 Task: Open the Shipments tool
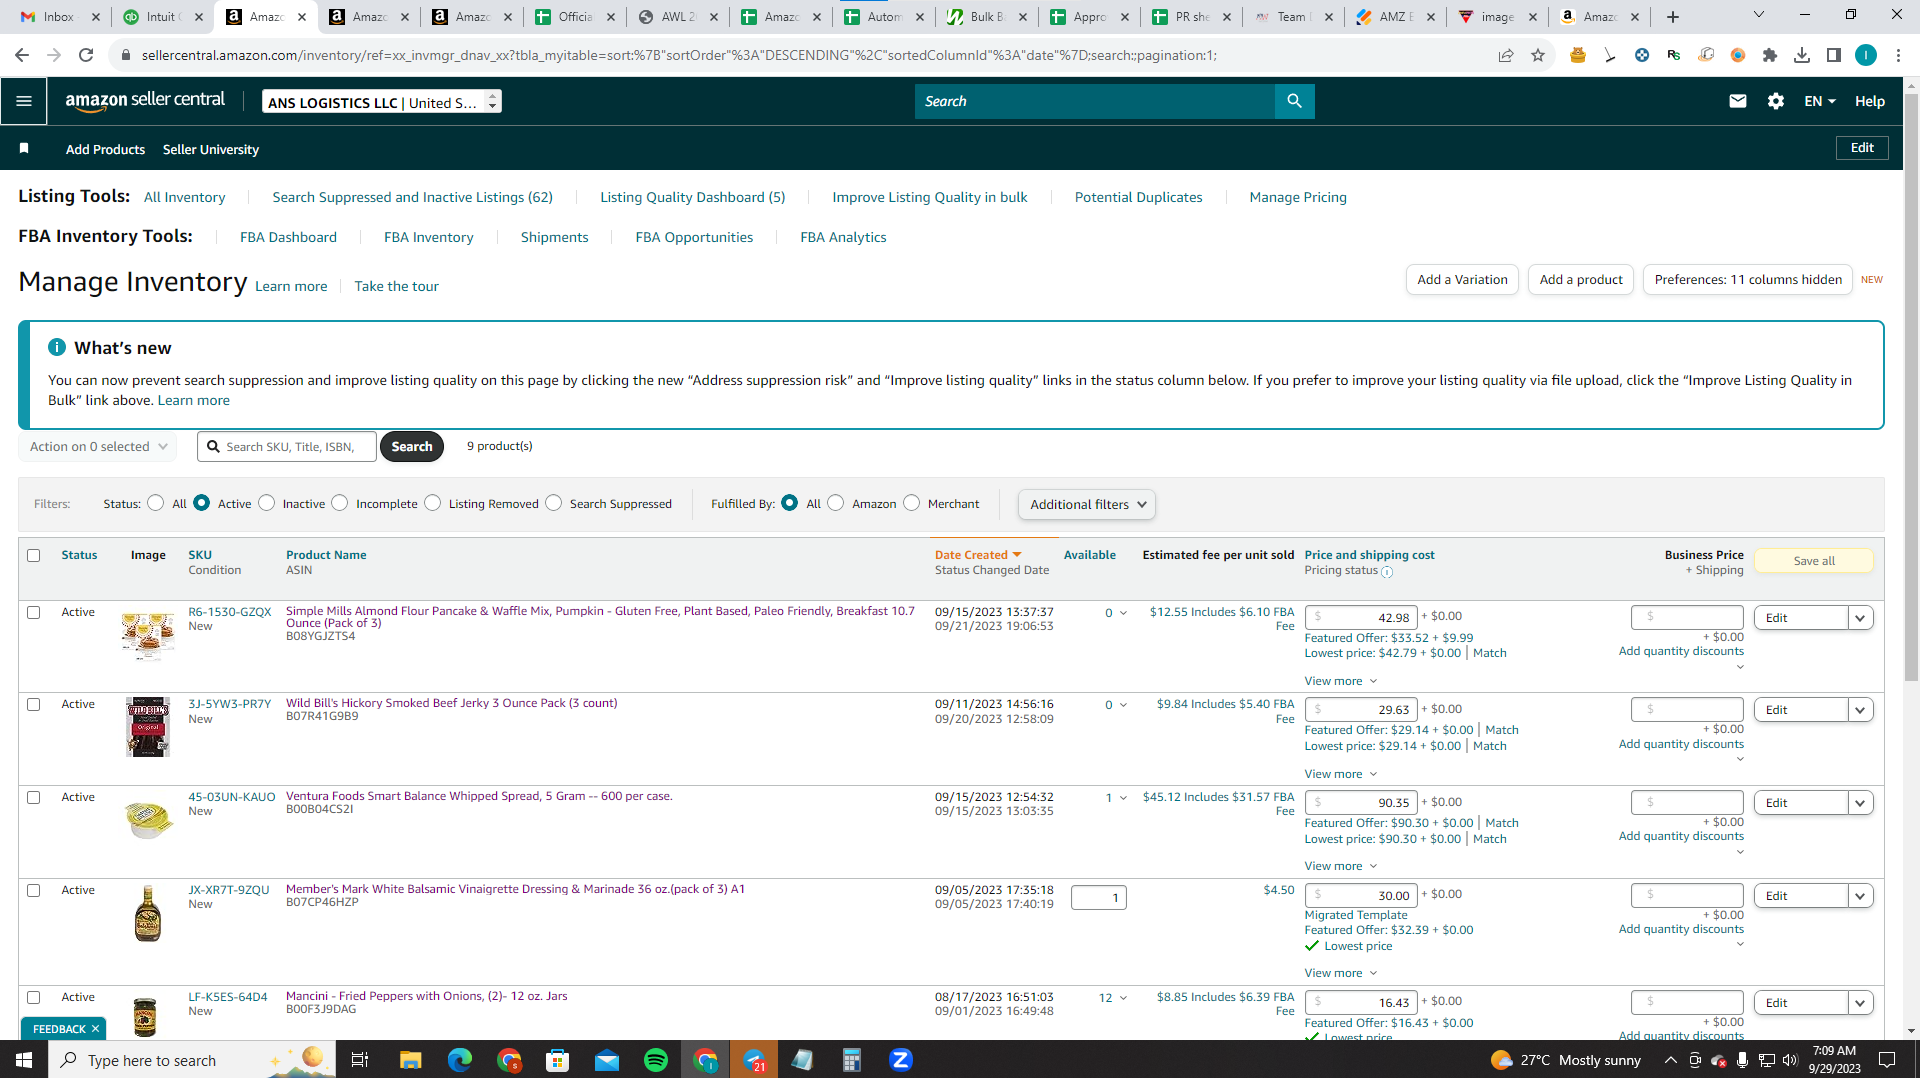(555, 237)
